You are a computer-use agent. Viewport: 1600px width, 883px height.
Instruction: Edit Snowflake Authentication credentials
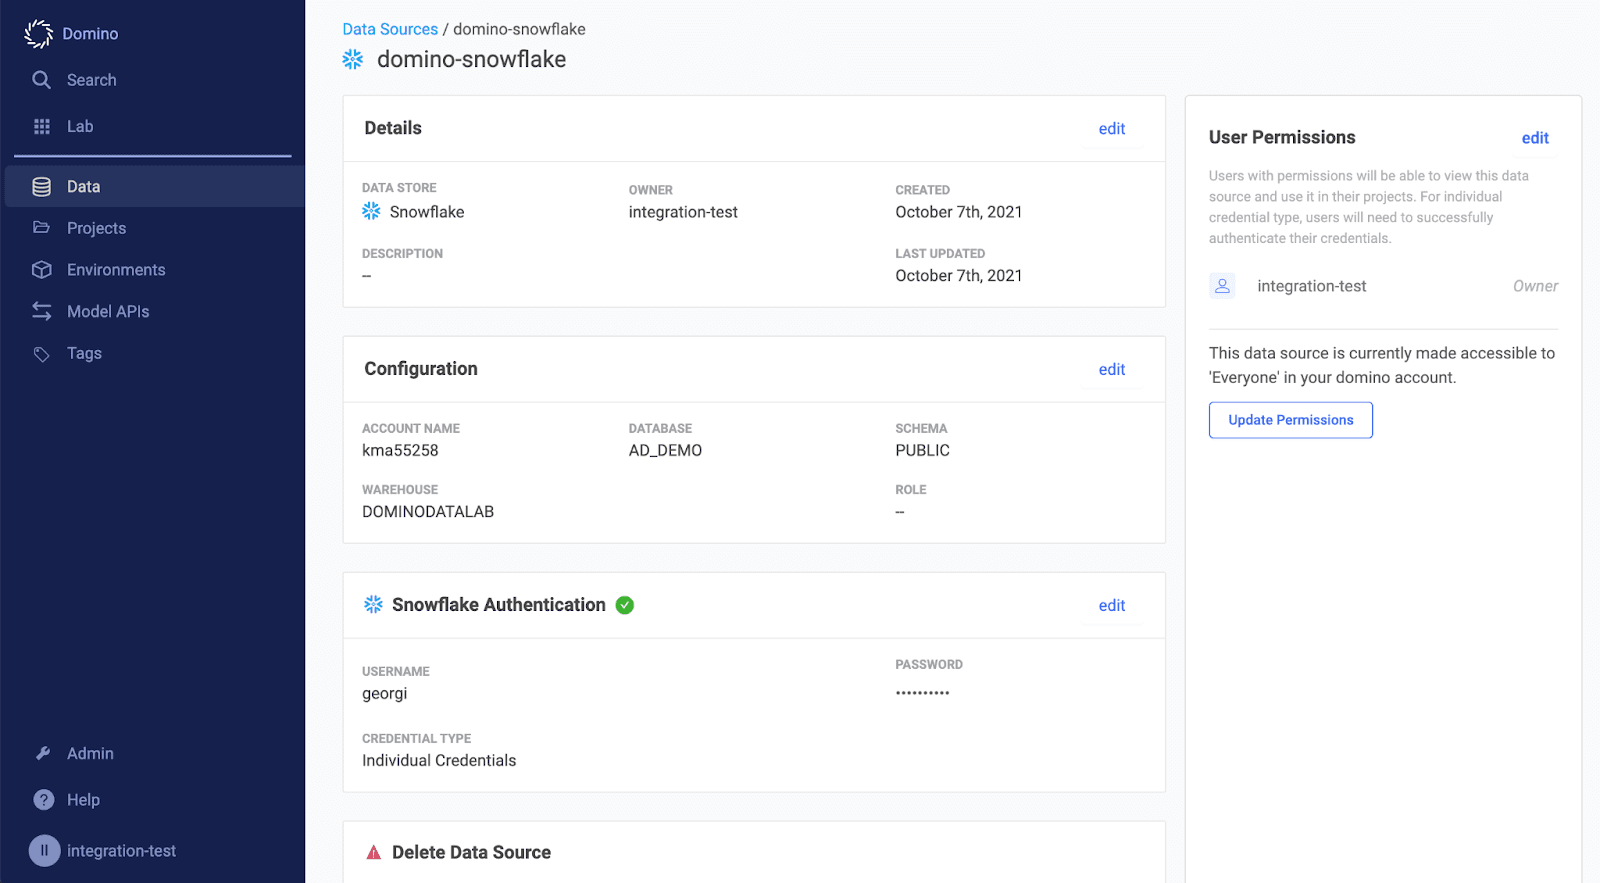click(x=1112, y=606)
